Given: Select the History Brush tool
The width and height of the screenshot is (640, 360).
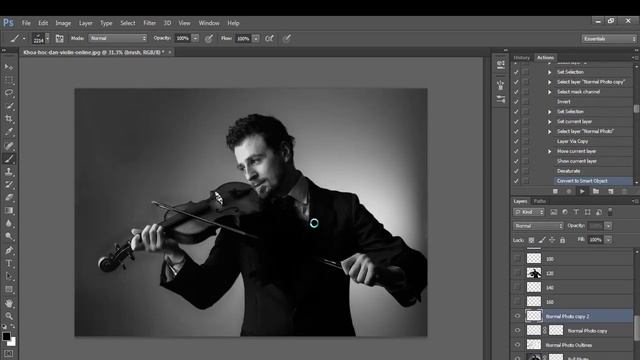Looking at the screenshot, I should pyautogui.click(x=9, y=184).
